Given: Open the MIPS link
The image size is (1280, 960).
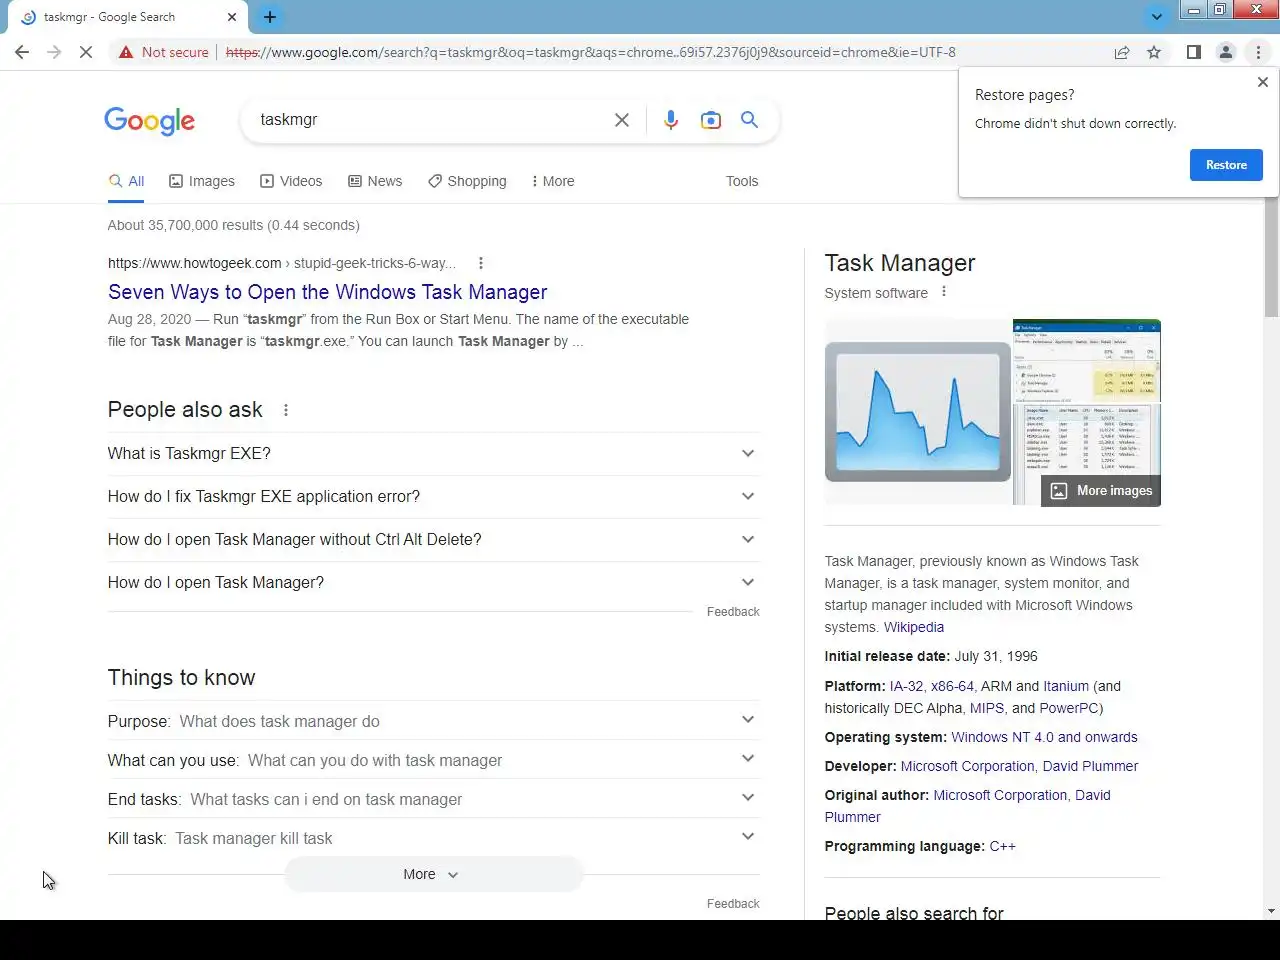Looking at the screenshot, I should pos(987,708).
